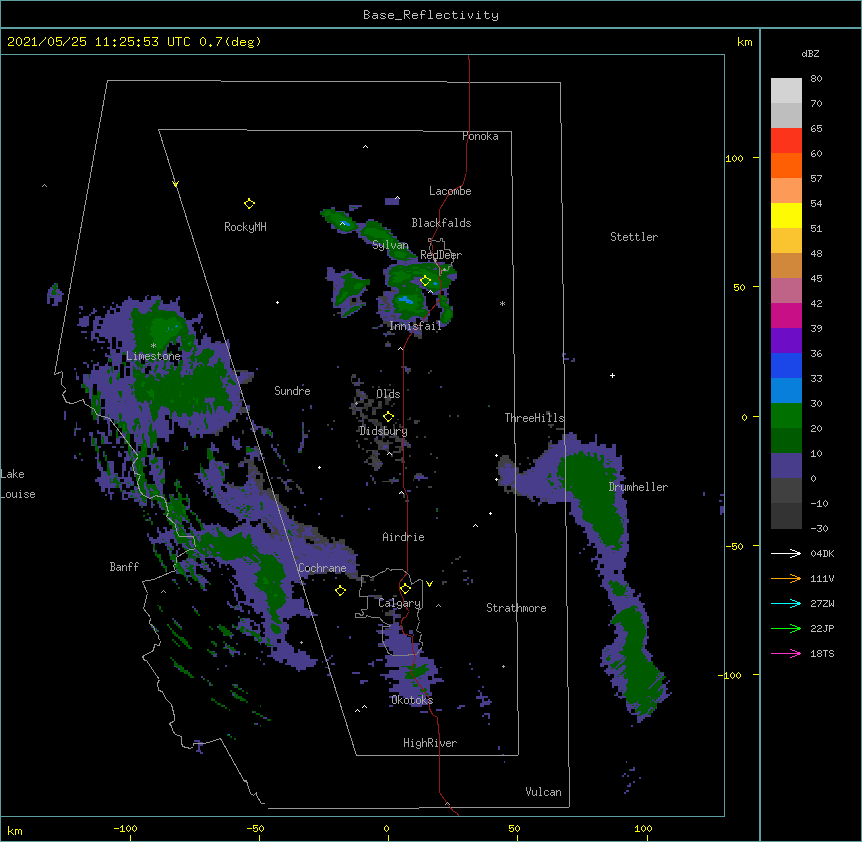Click asterisk marker above Limestone label
The image size is (862, 842).
click(153, 346)
